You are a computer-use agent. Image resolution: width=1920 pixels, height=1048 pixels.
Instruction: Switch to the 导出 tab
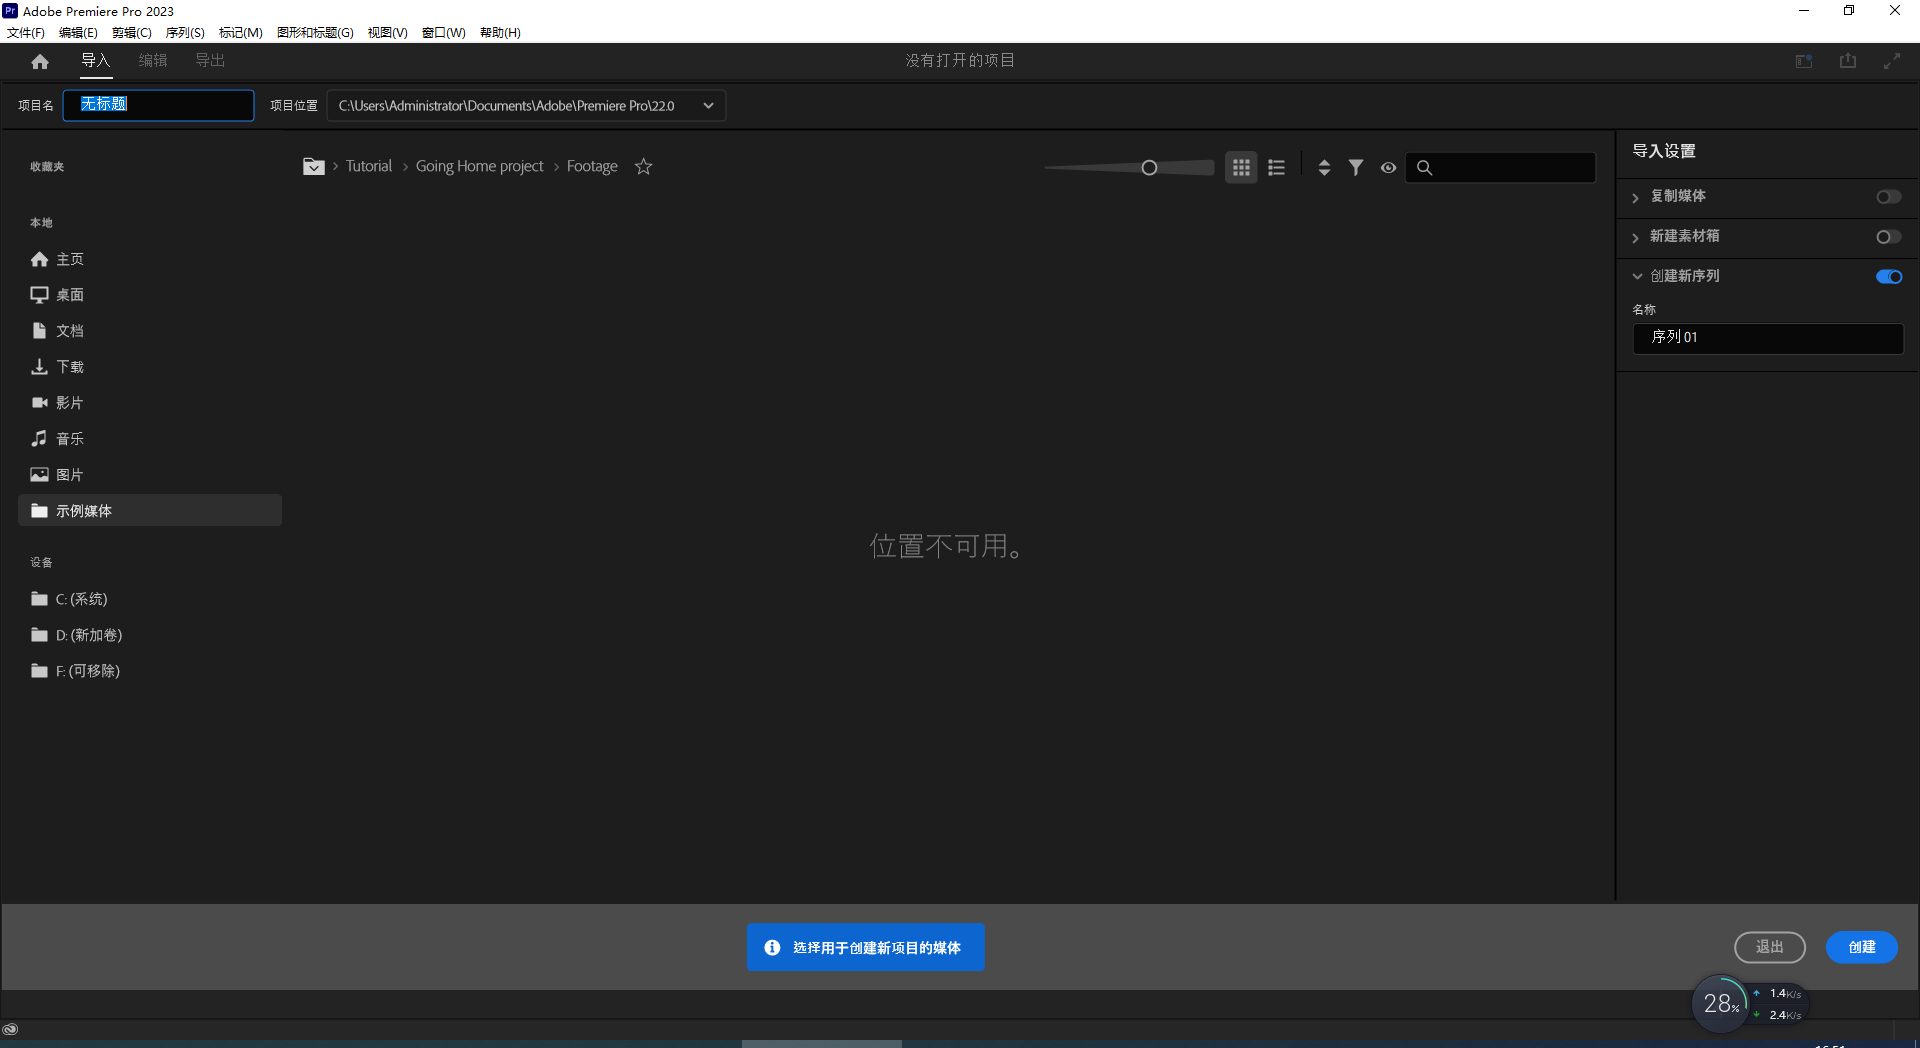[210, 61]
